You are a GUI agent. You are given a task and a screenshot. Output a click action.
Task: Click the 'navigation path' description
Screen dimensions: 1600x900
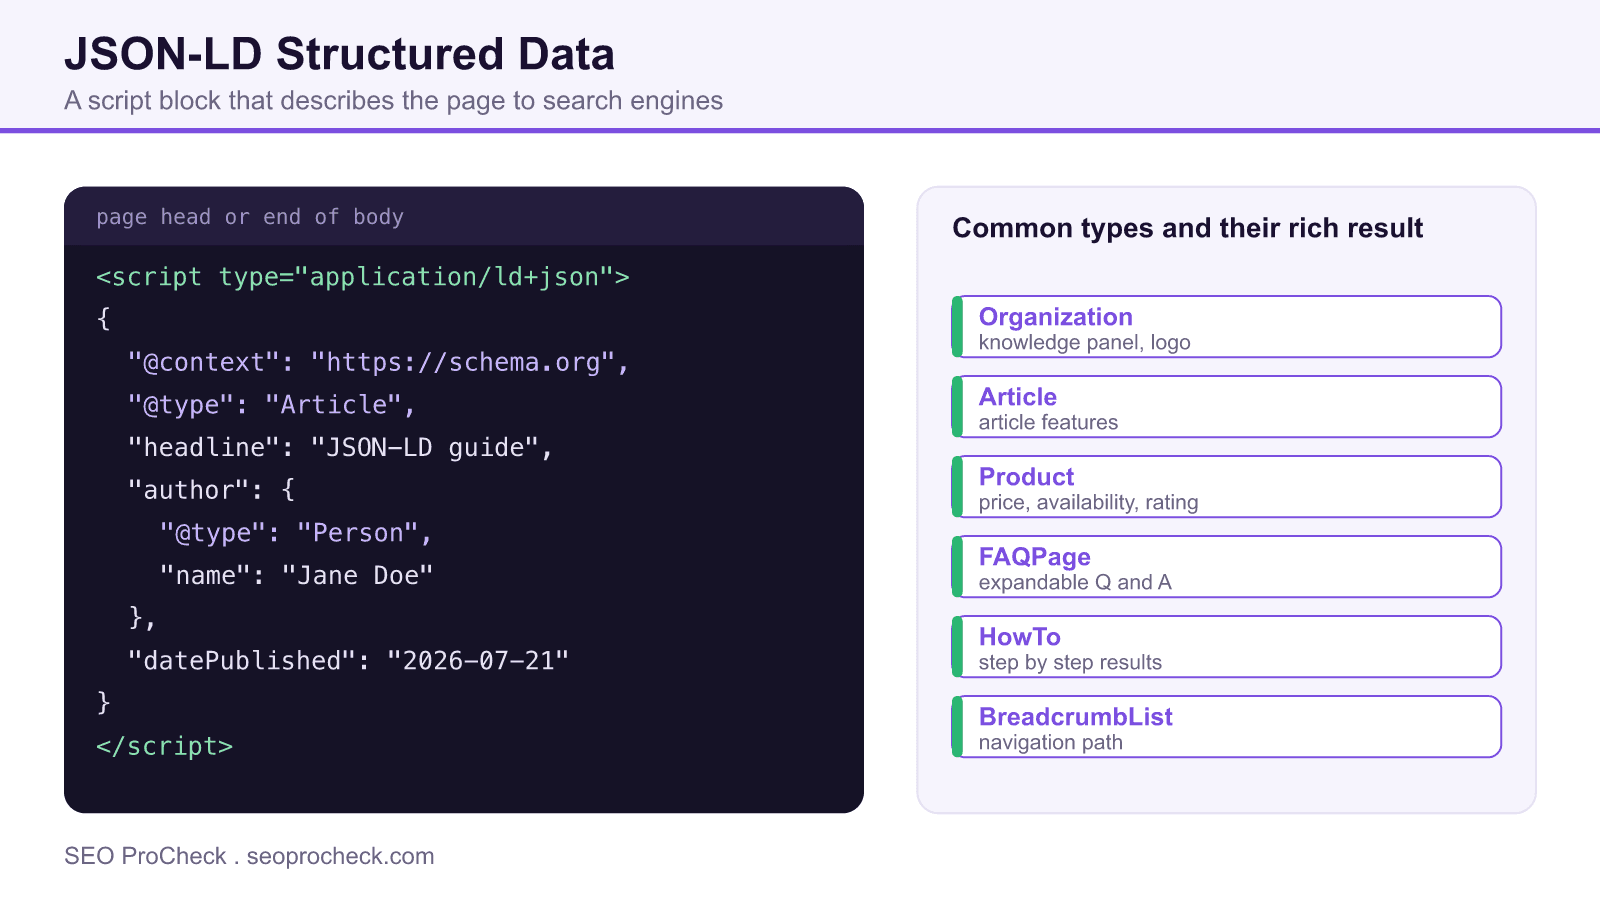[1050, 743]
